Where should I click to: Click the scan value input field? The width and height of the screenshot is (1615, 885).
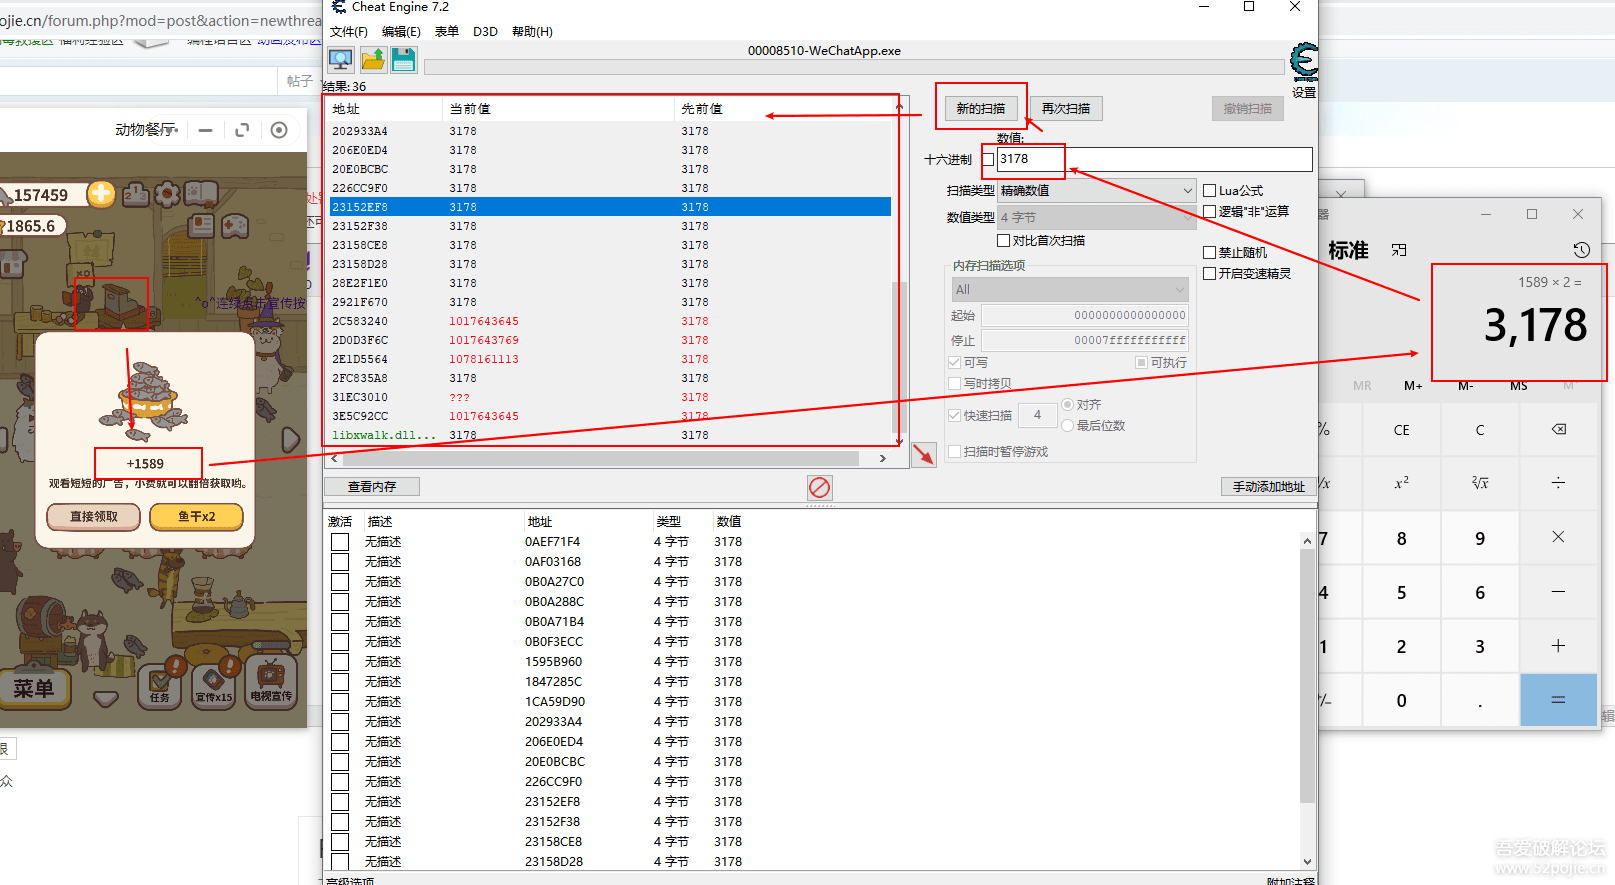[x=1154, y=159]
